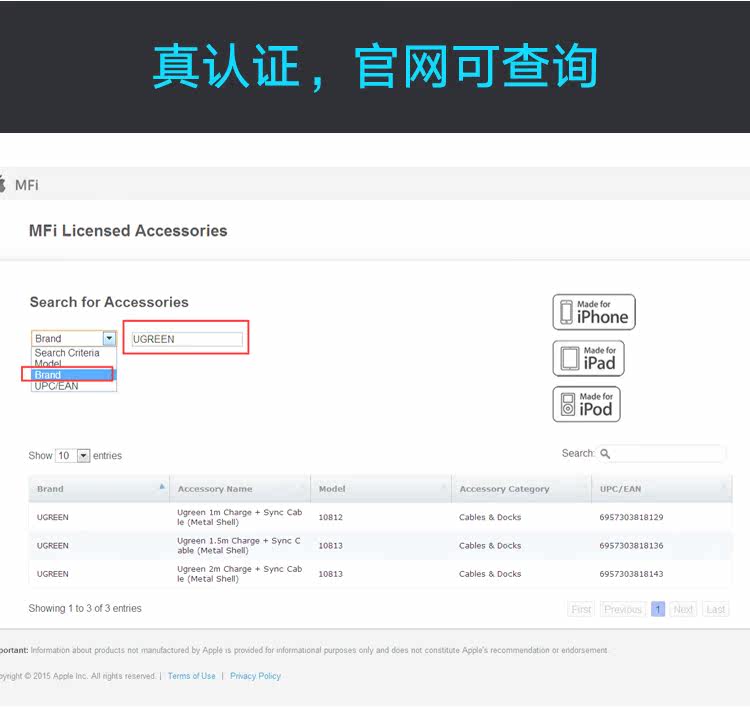This screenshot has height=707, width=750.
Task: Select results page 1
Action: (x=658, y=609)
